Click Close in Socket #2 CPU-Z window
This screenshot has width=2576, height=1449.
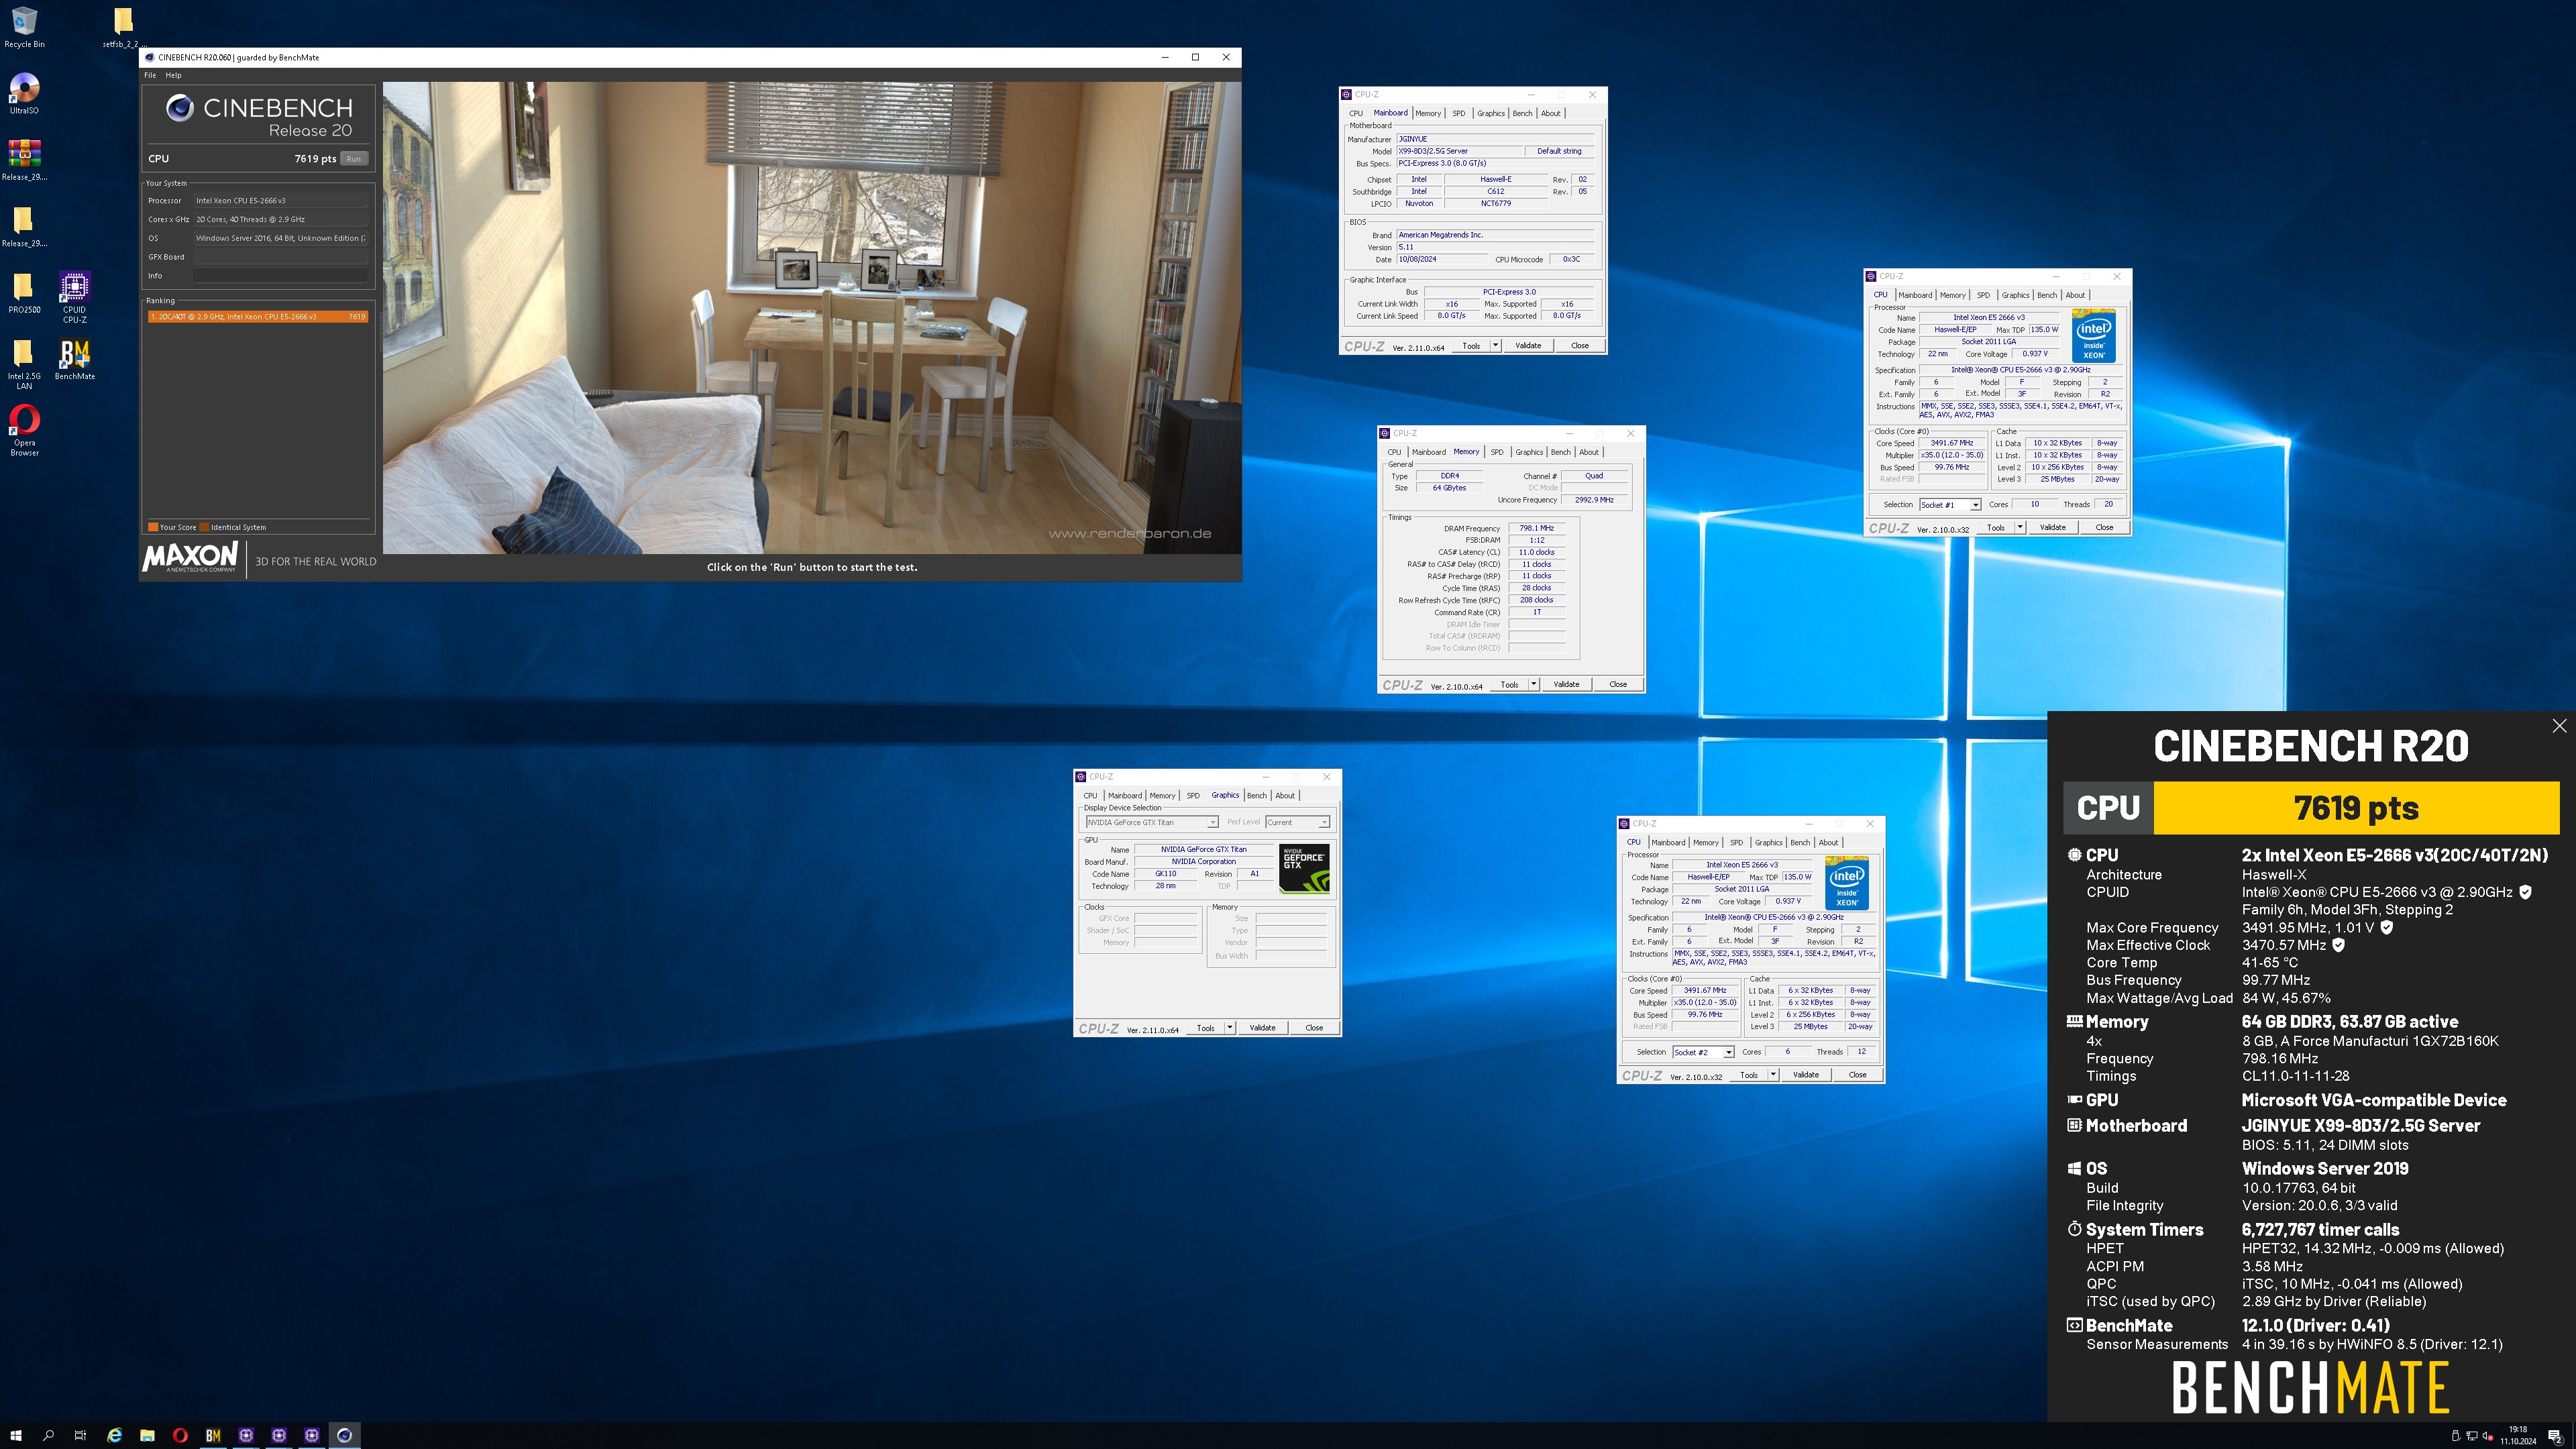(1857, 1075)
